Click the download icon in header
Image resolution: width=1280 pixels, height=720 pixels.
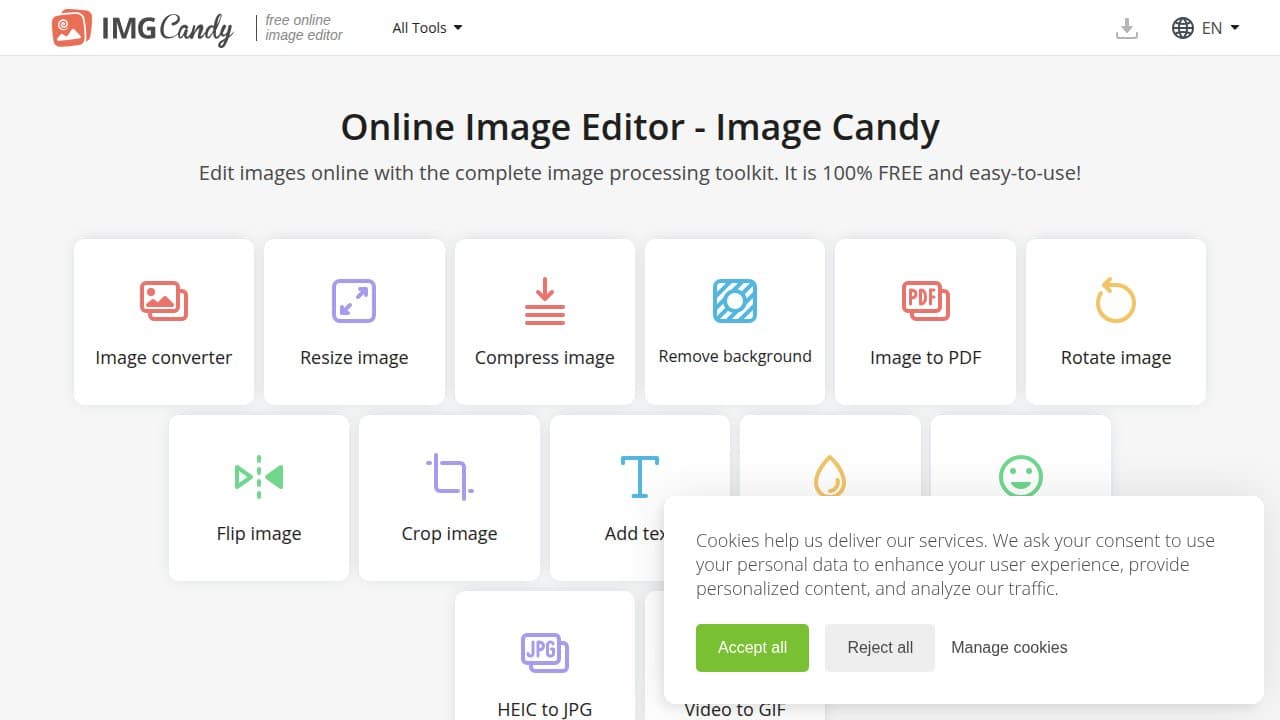click(1127, 29)
